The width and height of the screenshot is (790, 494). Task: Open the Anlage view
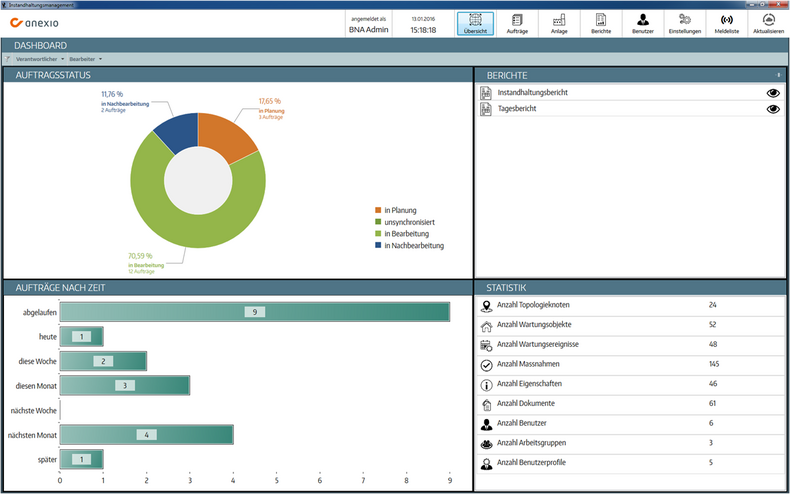point(558,23)
